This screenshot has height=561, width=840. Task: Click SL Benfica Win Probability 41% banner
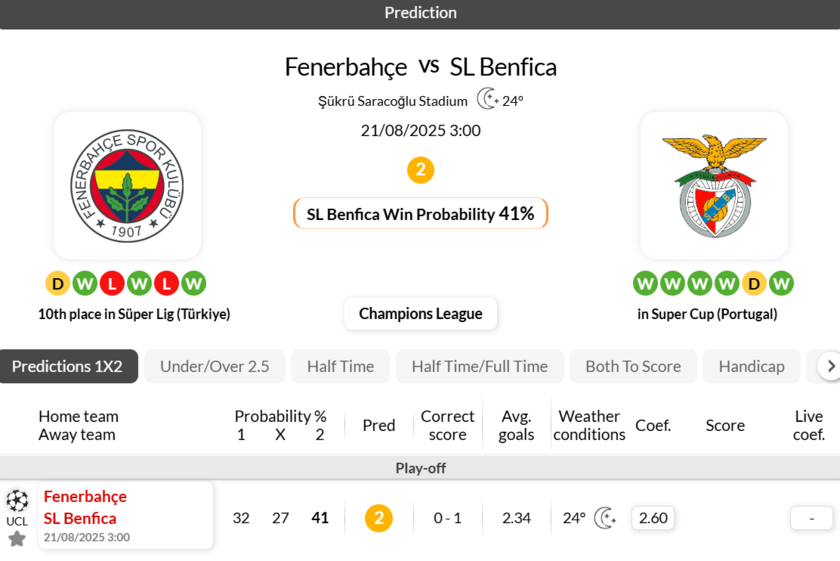(x=420, y=213)
